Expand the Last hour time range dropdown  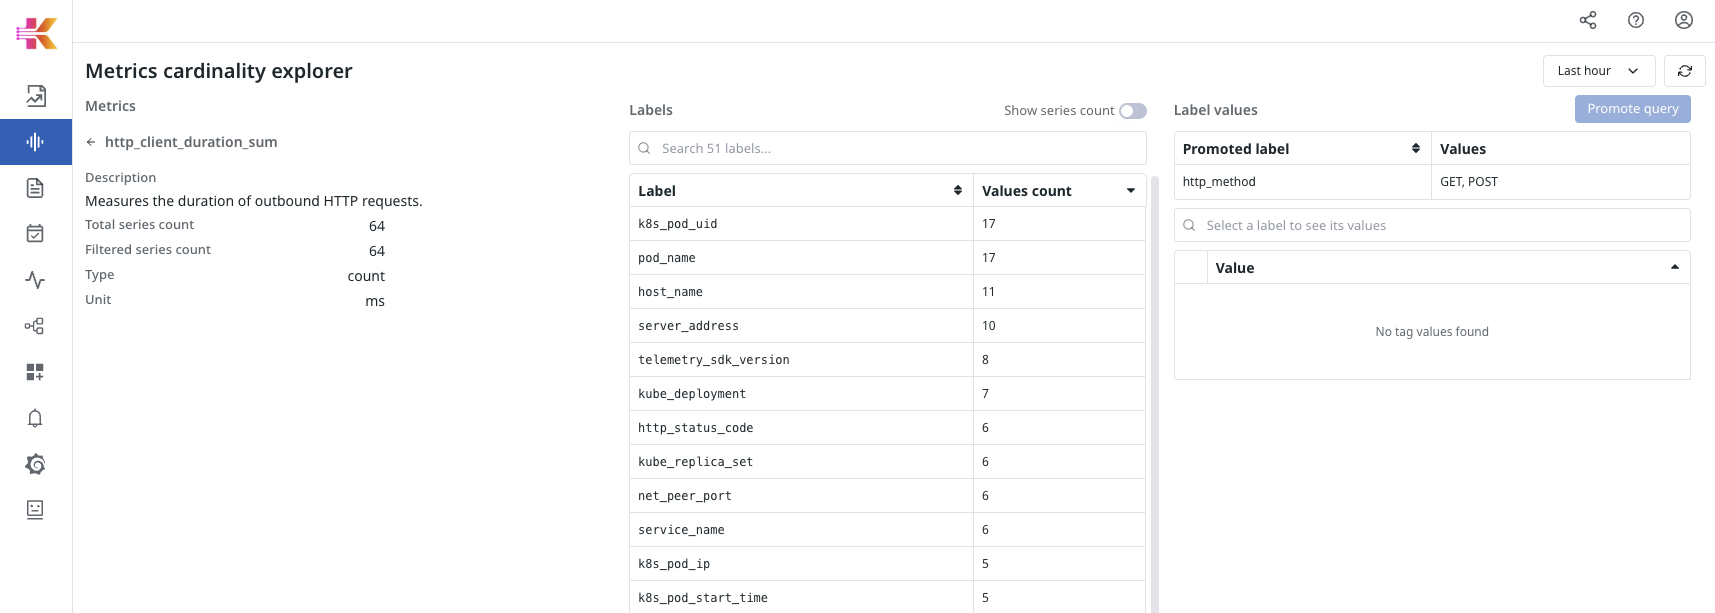[1598, 71]
